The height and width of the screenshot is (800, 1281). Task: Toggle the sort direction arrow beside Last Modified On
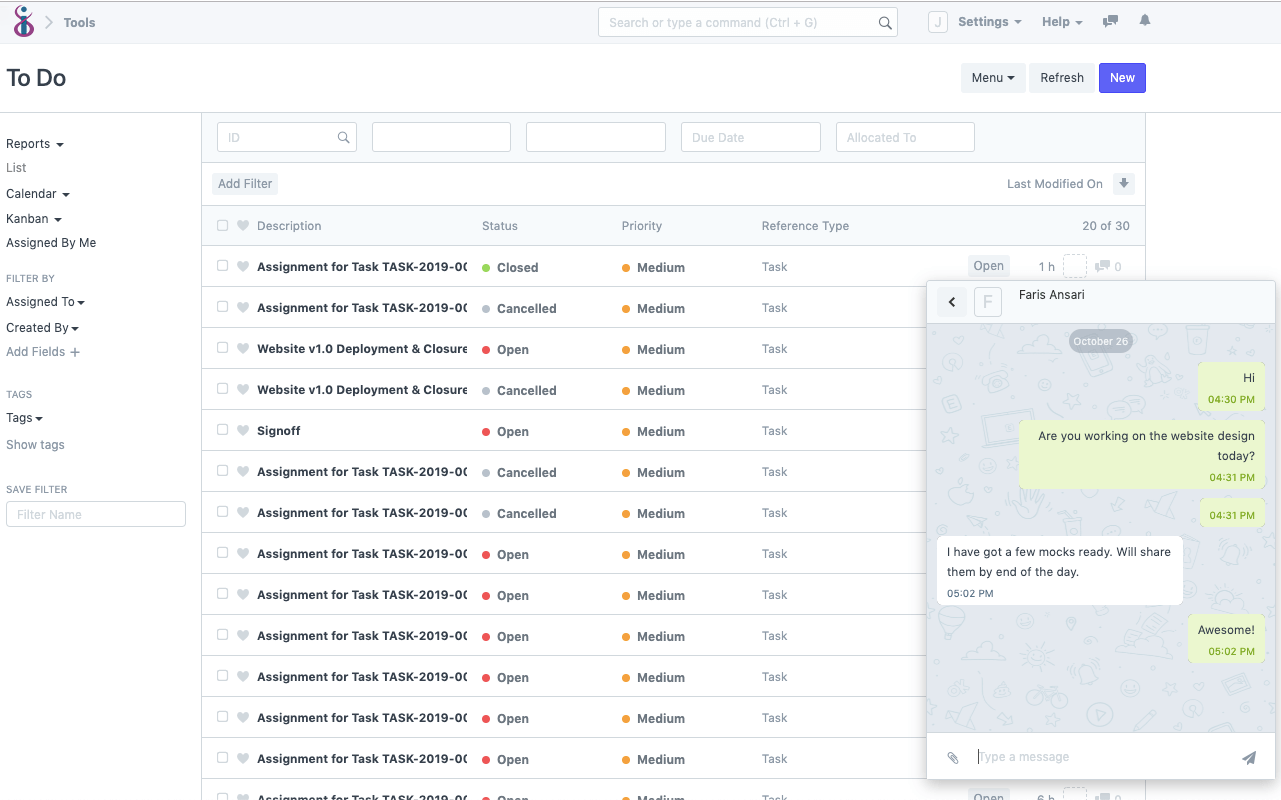point(1124,184)
